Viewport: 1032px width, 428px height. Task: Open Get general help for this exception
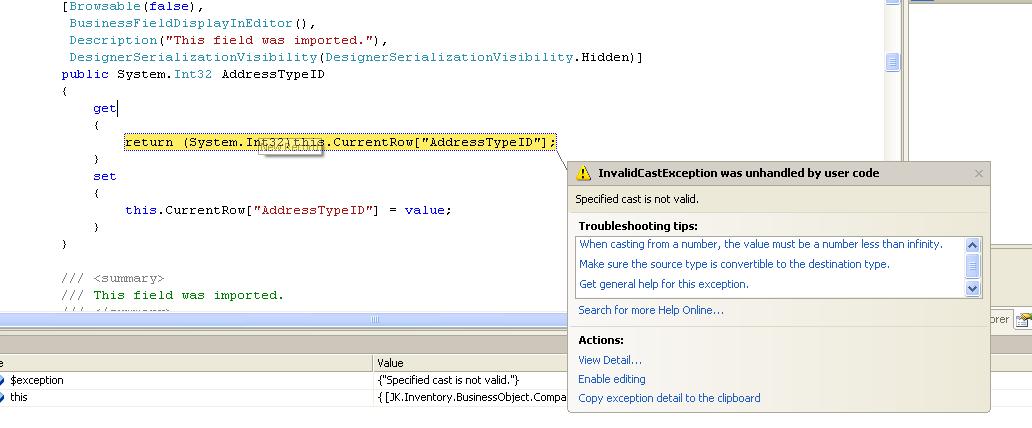pyautogui.click(x=664, y=284)
